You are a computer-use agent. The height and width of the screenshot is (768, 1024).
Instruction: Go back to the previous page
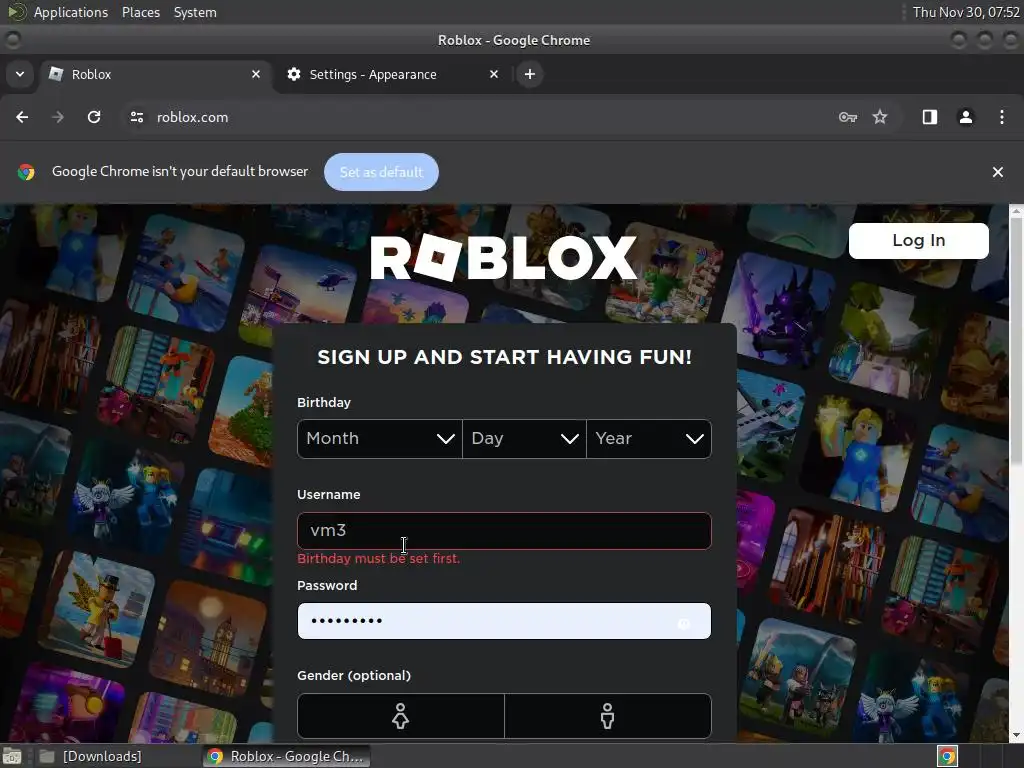coord(22,117)
